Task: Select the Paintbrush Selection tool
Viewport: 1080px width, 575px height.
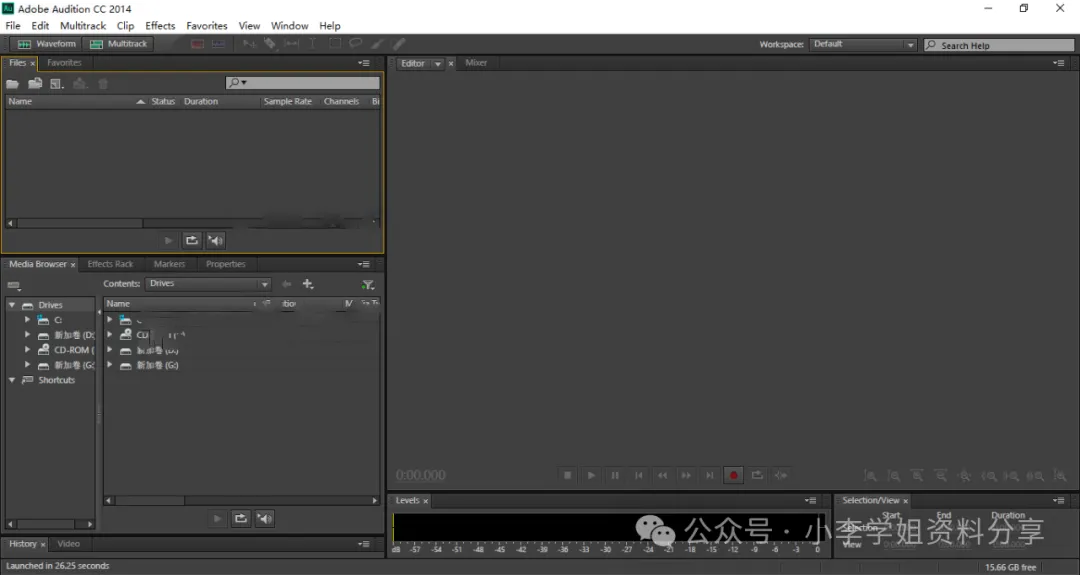Action: coord(377,44)
